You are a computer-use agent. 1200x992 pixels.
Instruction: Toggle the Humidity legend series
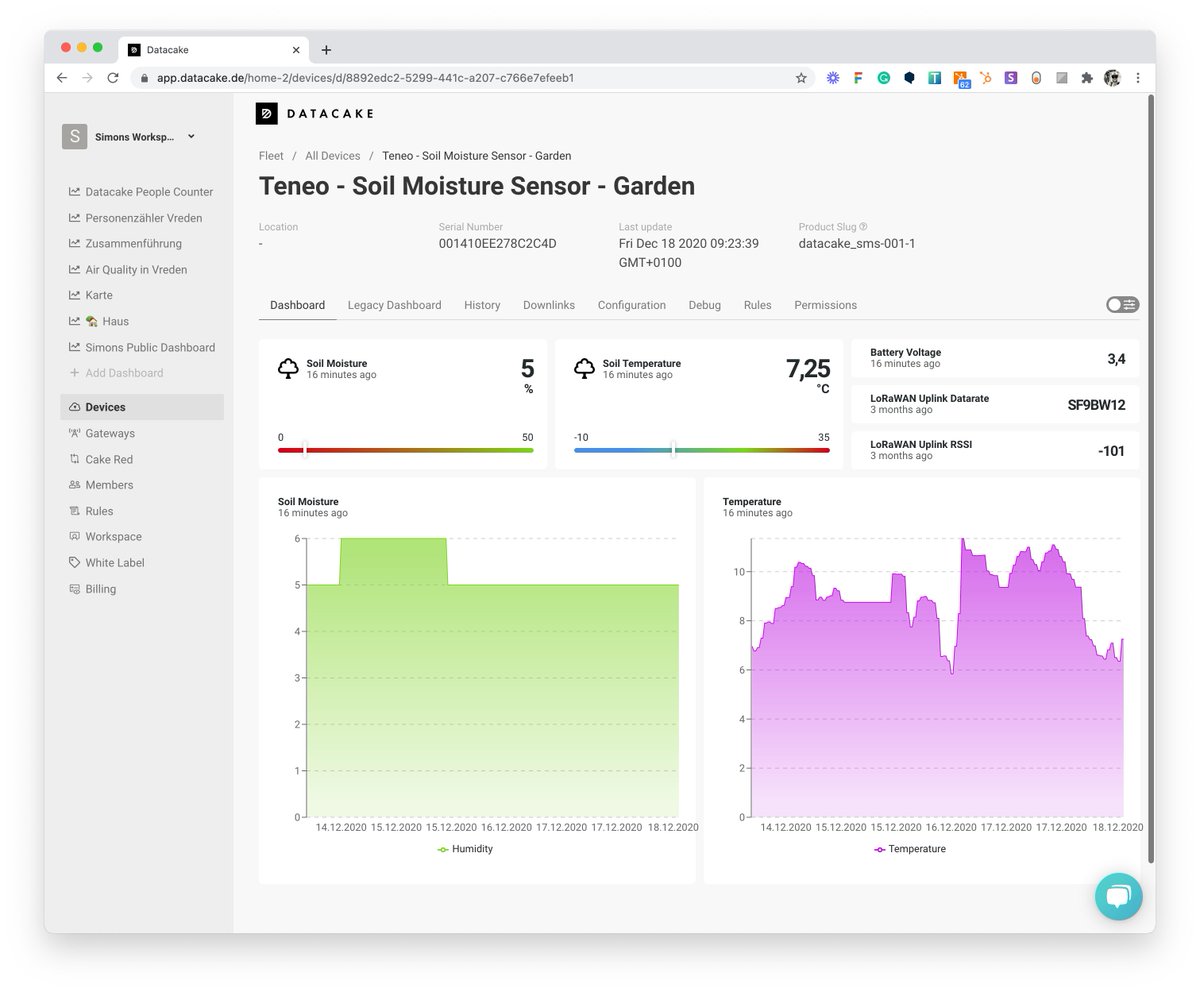[466, 849]
